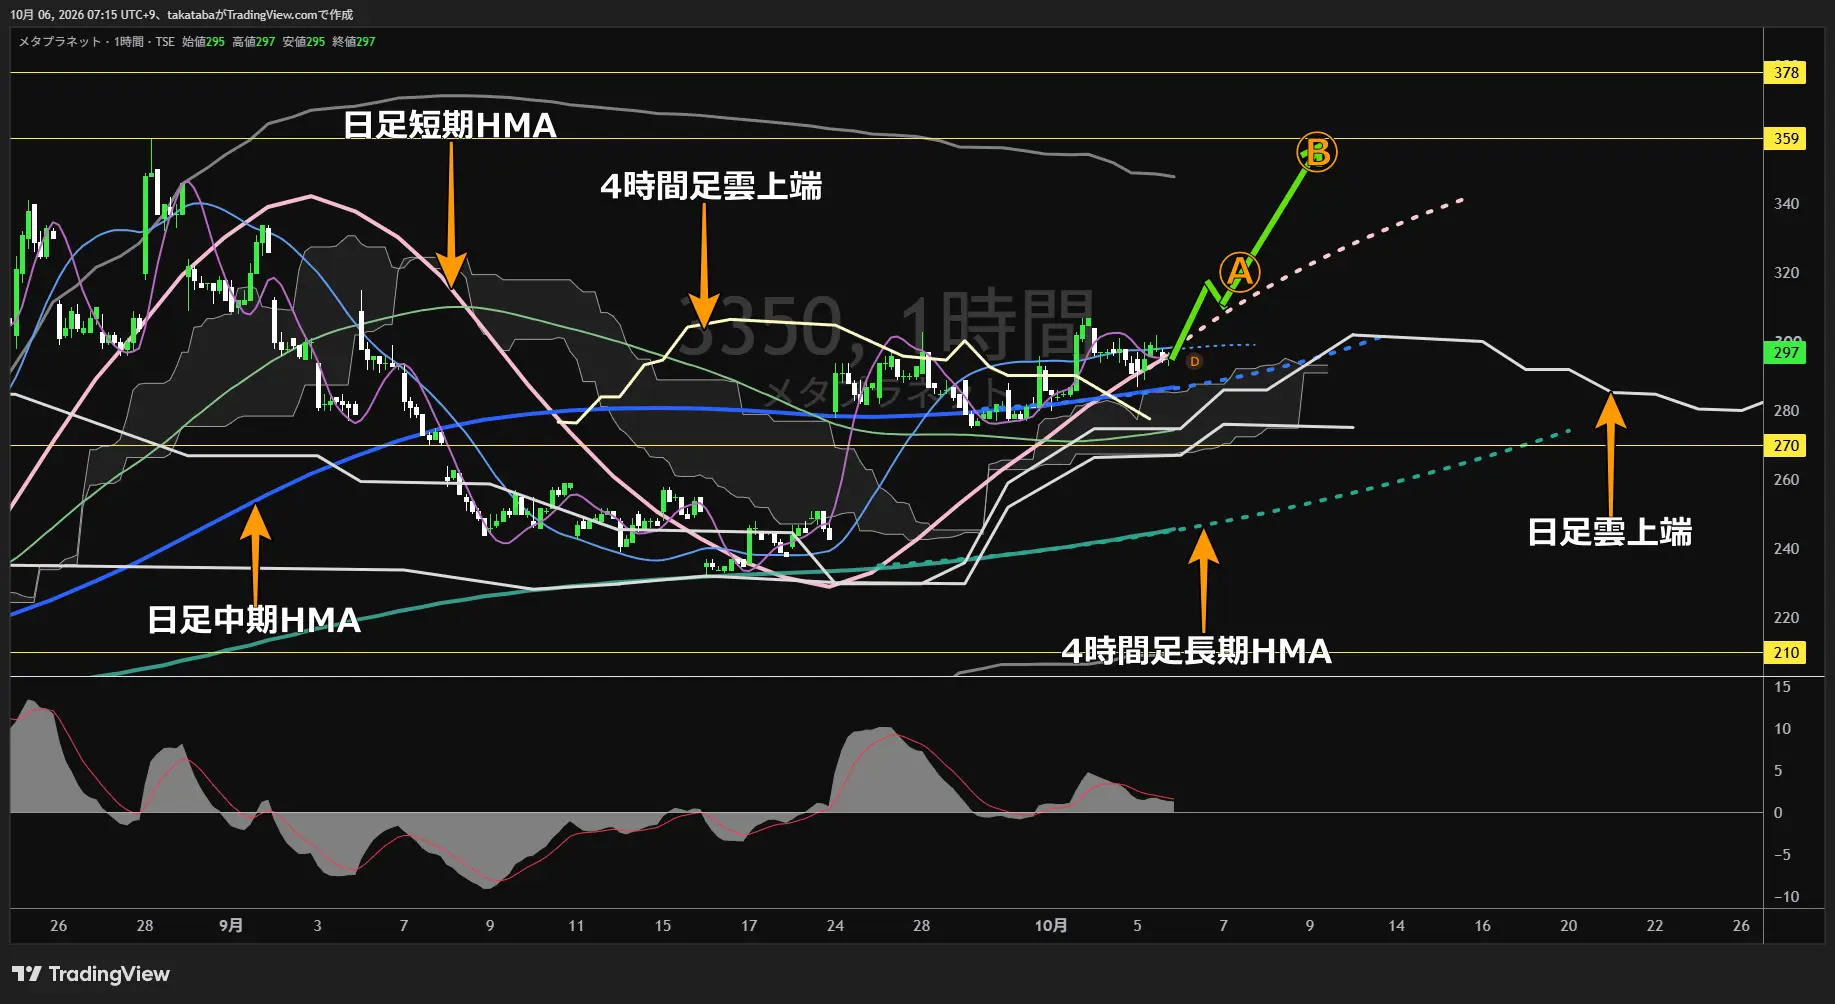The width and height of the screenshot is (1835, 1004).
Task: Click the 安値295 low value
Action: [x=303, y=42]
